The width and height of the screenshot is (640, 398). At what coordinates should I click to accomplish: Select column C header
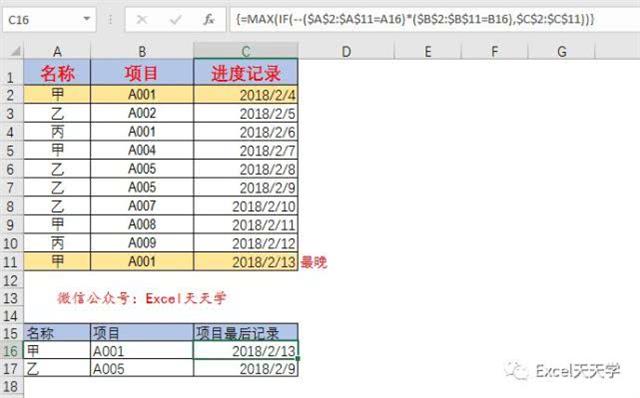tap(246, 51)
